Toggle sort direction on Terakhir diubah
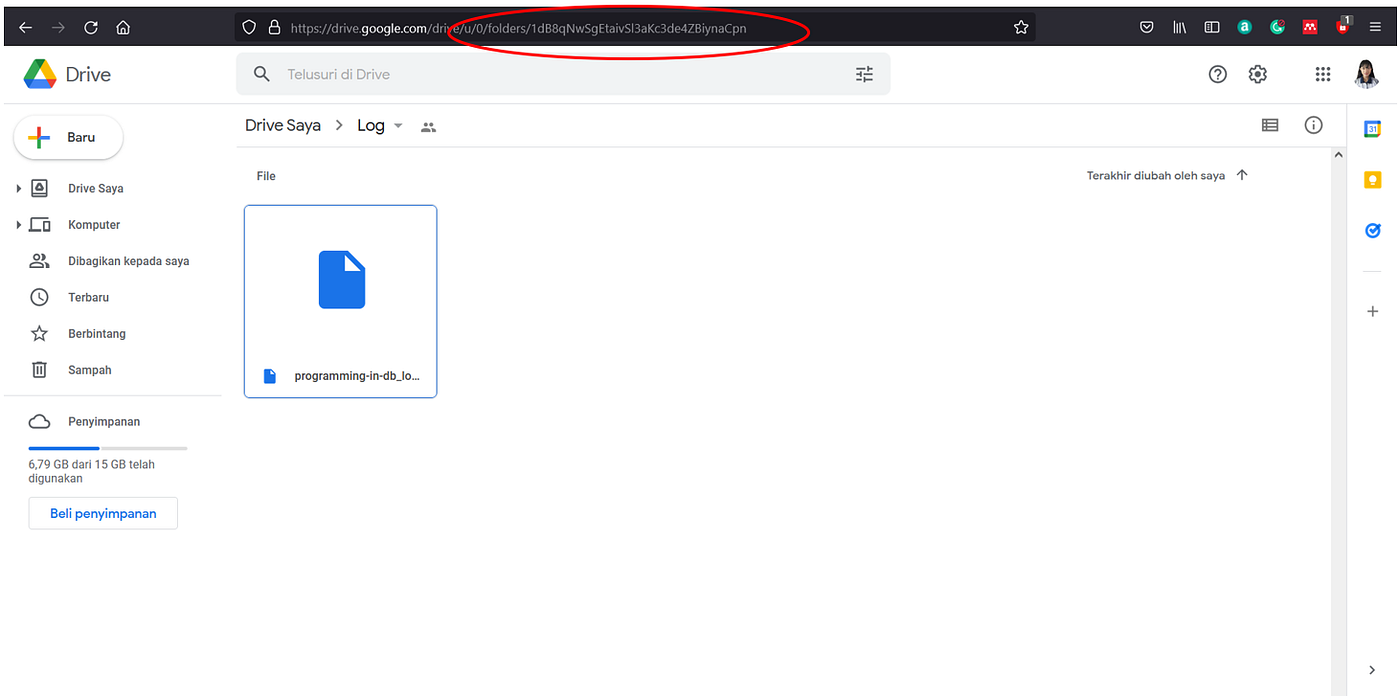Screen dimensions: 1400x696 [1242, 174]
